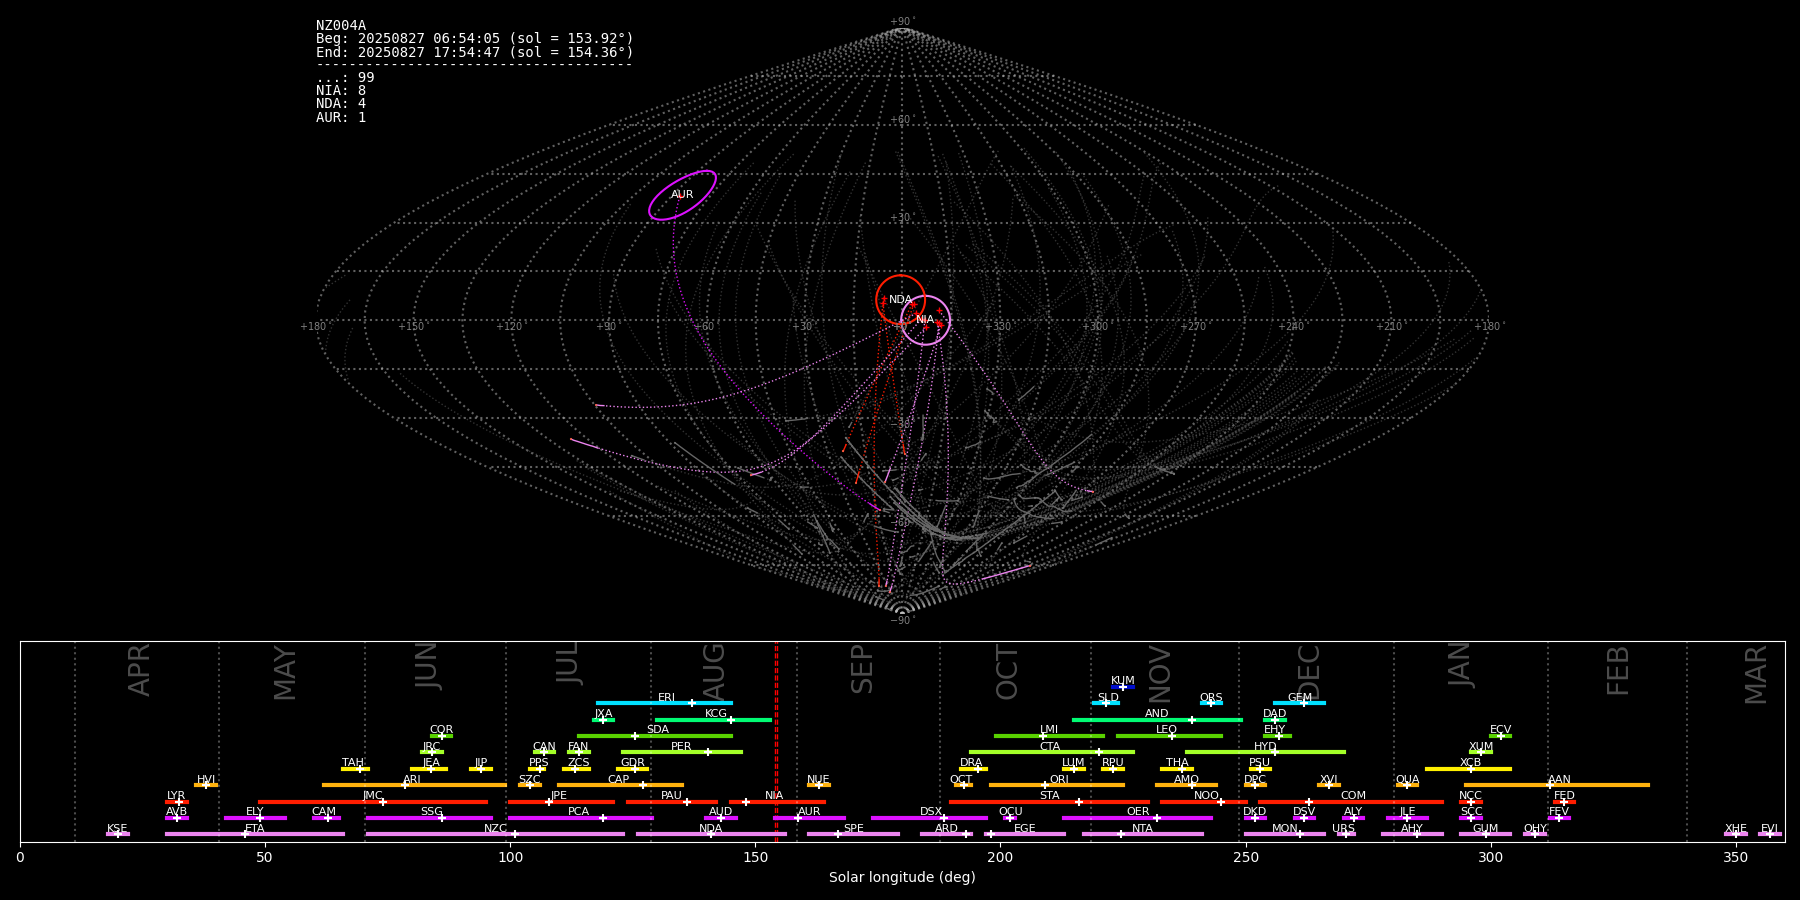Viewport: 1800px width, 900px height.
Task: Click the NDA label in the timeline chart
Action: (710, 829)
